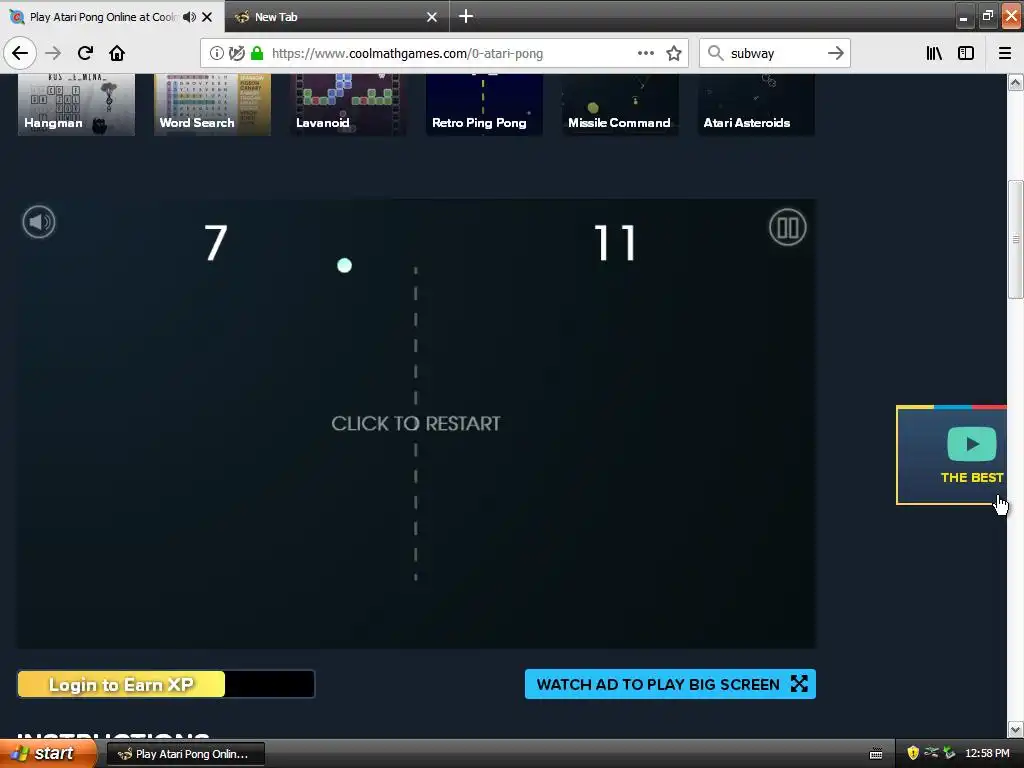Open a new tab with plus button
The height and width of the screenshot is (768, 1024).
pyautogui.click(x=466, y=16)
